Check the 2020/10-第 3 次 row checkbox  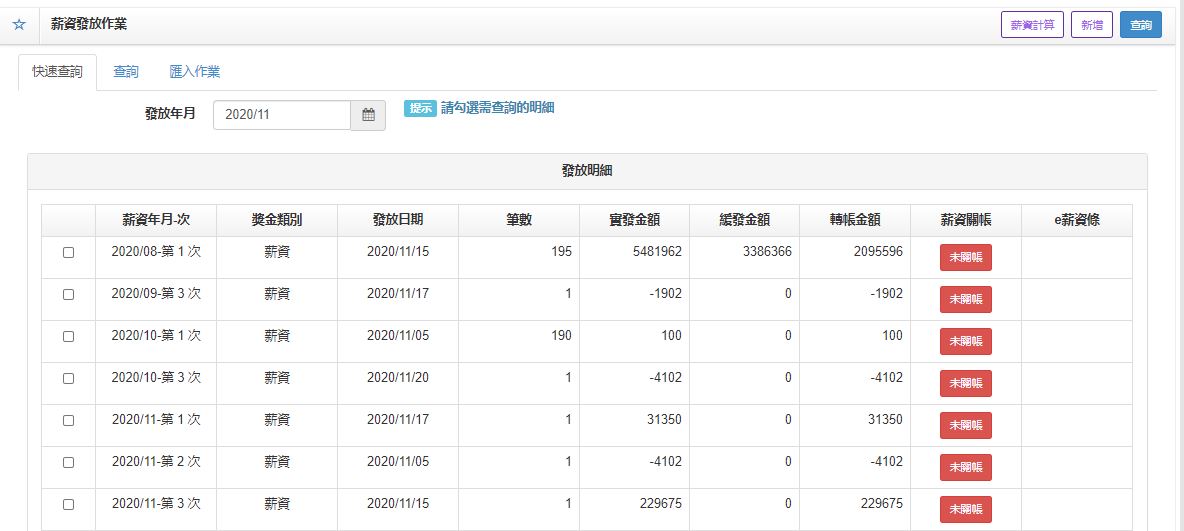[68, 378]
